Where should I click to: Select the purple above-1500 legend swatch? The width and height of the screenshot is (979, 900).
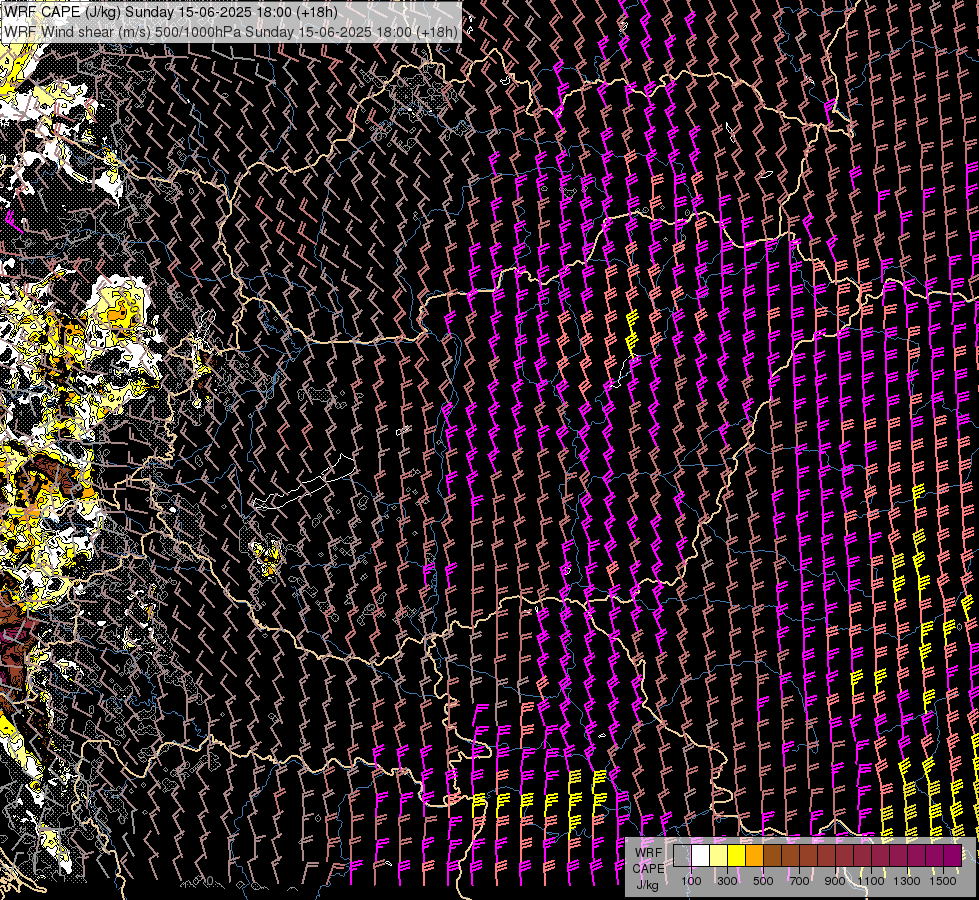952,855
